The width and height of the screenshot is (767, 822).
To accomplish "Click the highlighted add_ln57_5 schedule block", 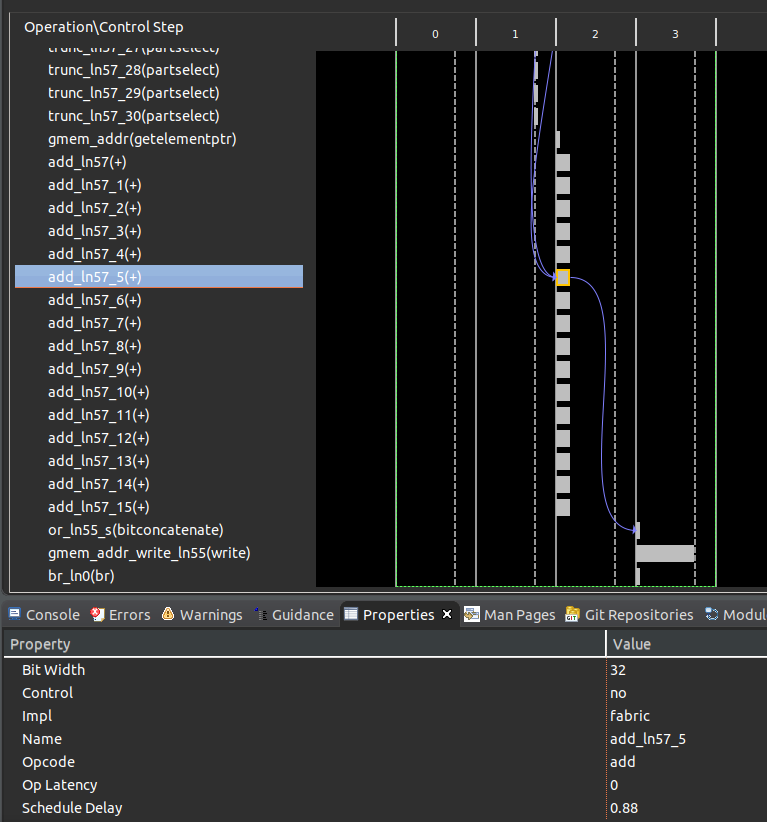I will click(562, 277).
